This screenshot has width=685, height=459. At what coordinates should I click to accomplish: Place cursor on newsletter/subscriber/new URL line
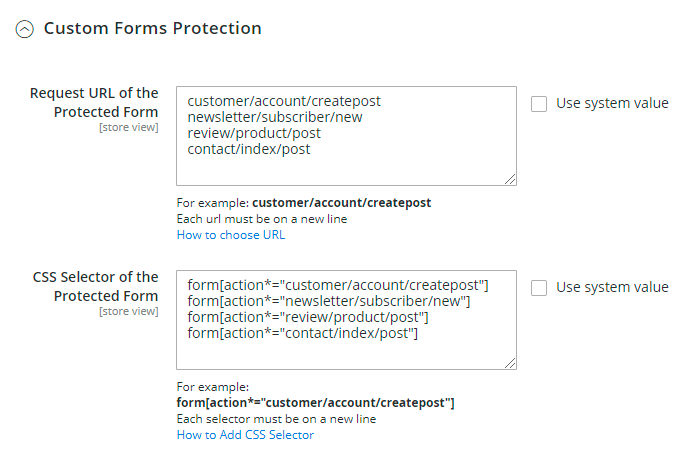[x=276, y=118]
